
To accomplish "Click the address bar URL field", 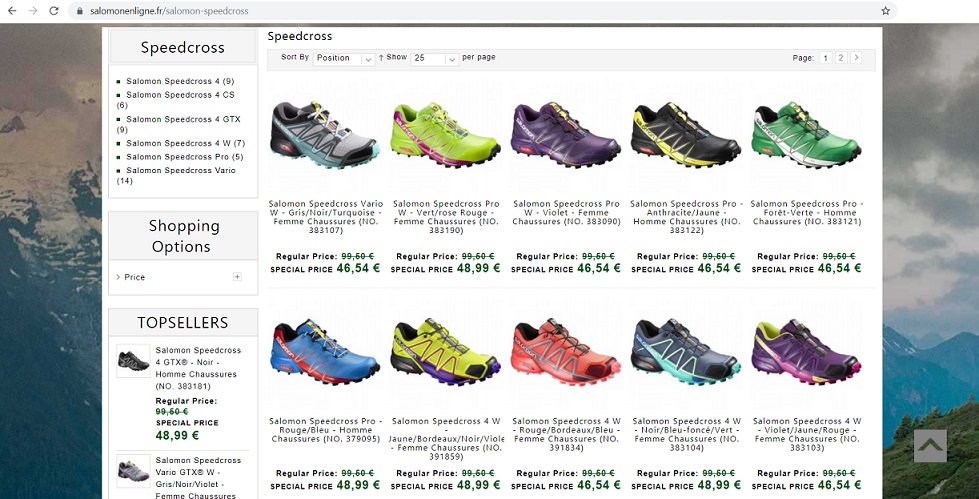I will [481, 11].
